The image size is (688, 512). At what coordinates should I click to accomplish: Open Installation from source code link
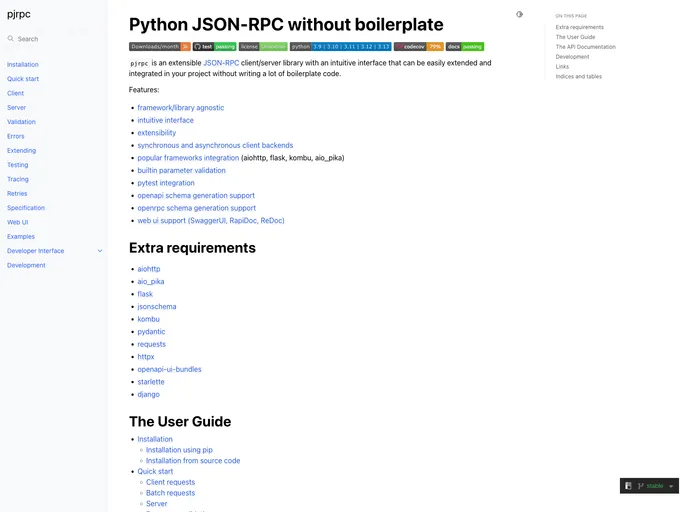[193, 461]
